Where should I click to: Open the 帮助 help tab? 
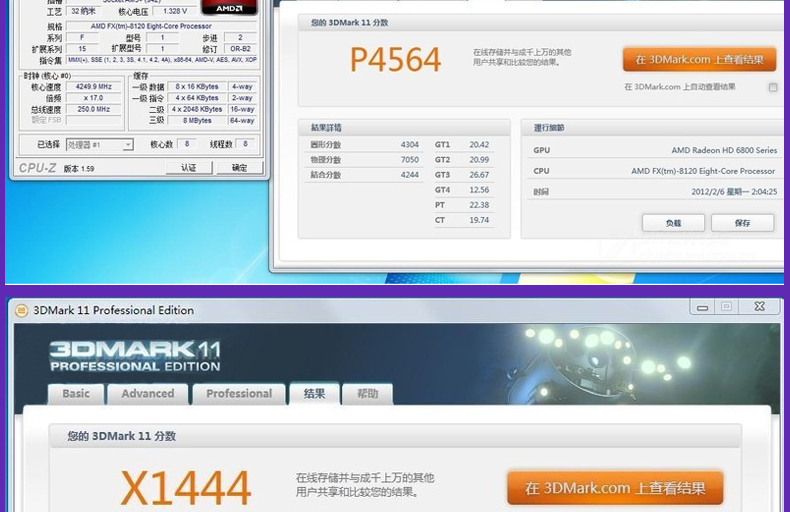pyautogui.click(x=367, y=394)
